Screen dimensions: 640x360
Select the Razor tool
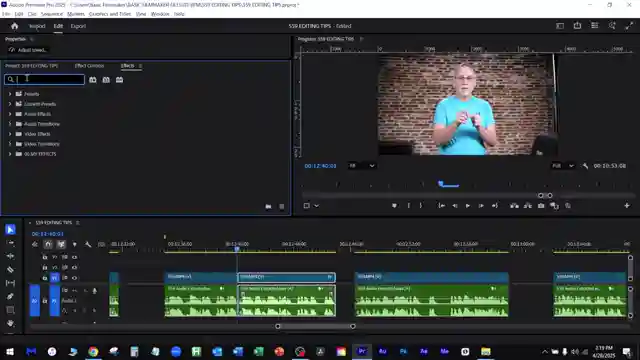point(11,269)
